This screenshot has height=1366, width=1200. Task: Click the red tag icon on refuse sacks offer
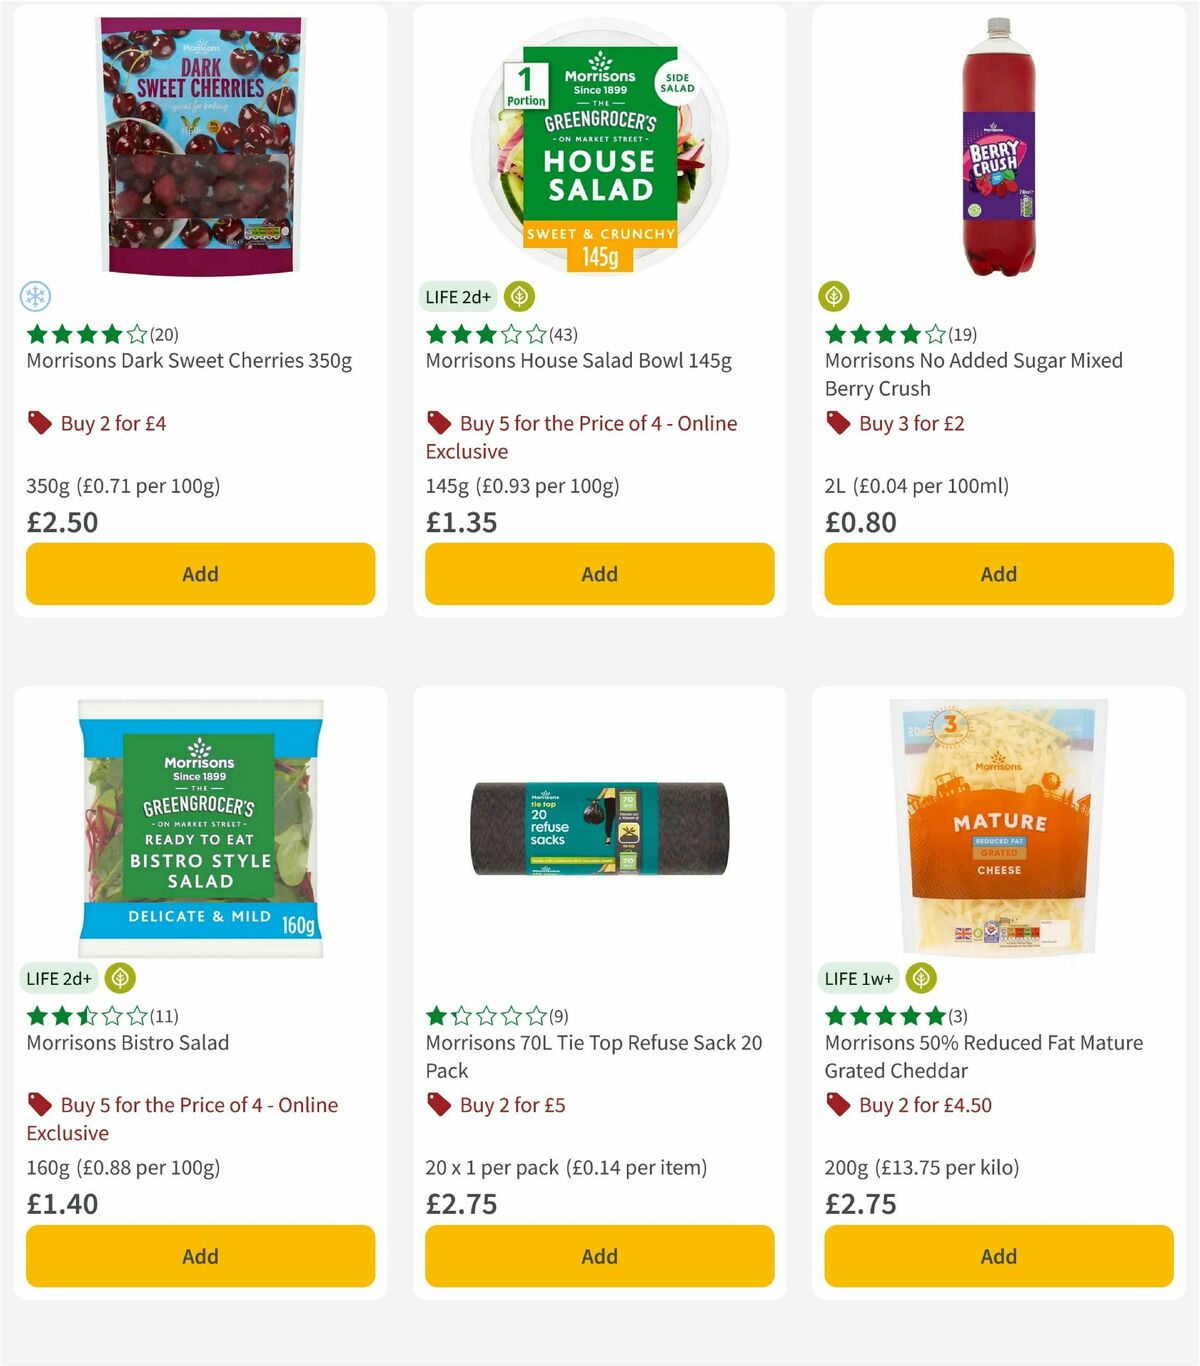pos(438,1105)
